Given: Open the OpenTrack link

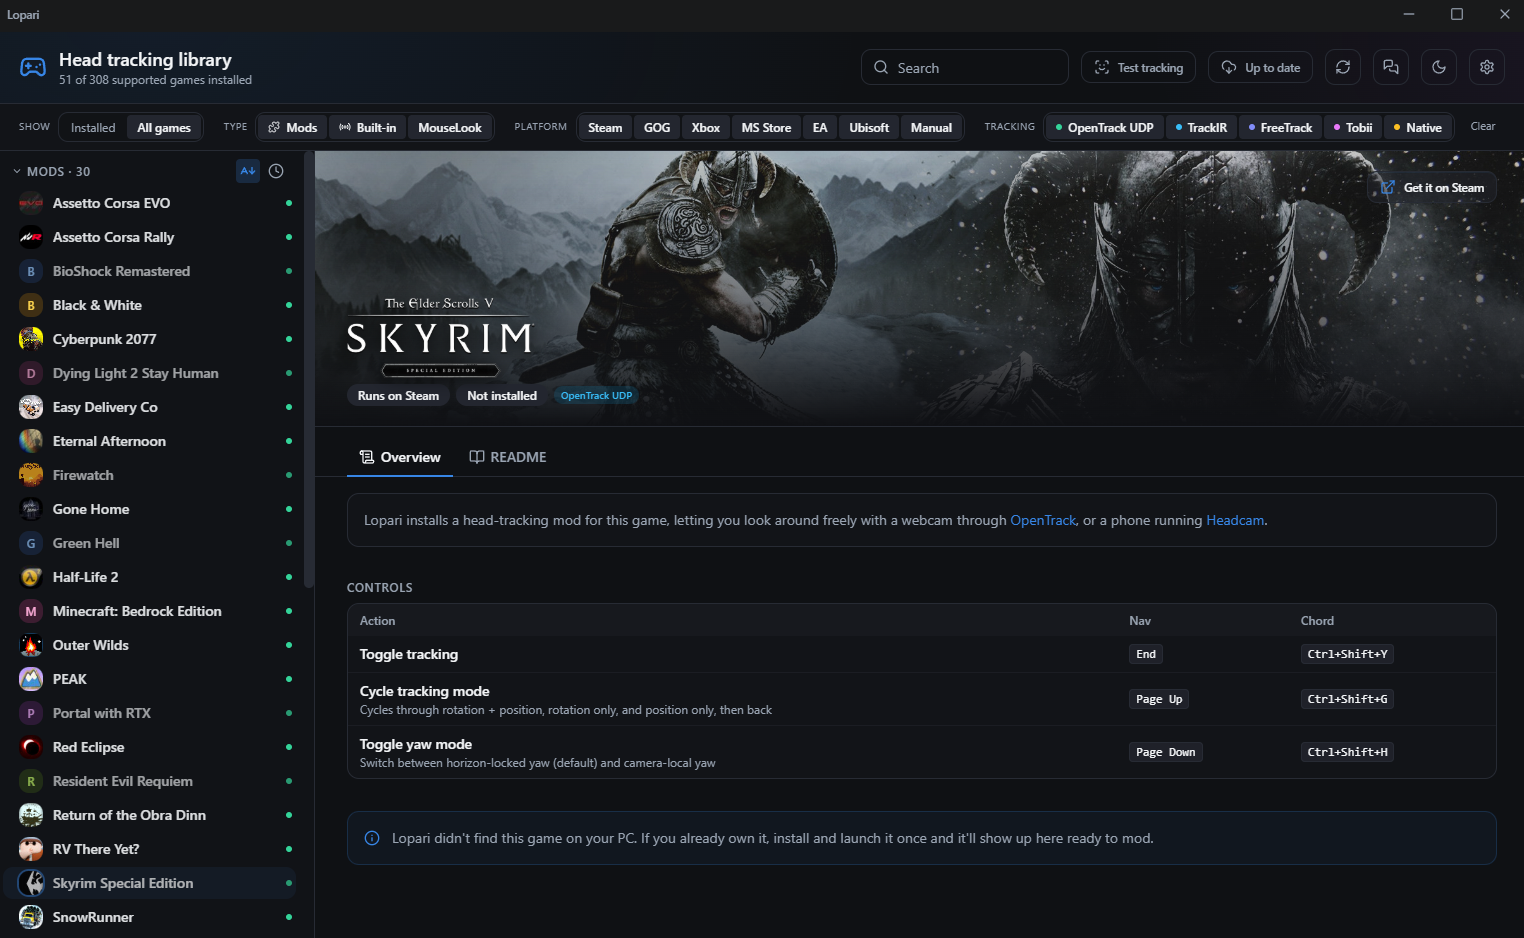Looking at the screenshot, I should pos(1043,520).
